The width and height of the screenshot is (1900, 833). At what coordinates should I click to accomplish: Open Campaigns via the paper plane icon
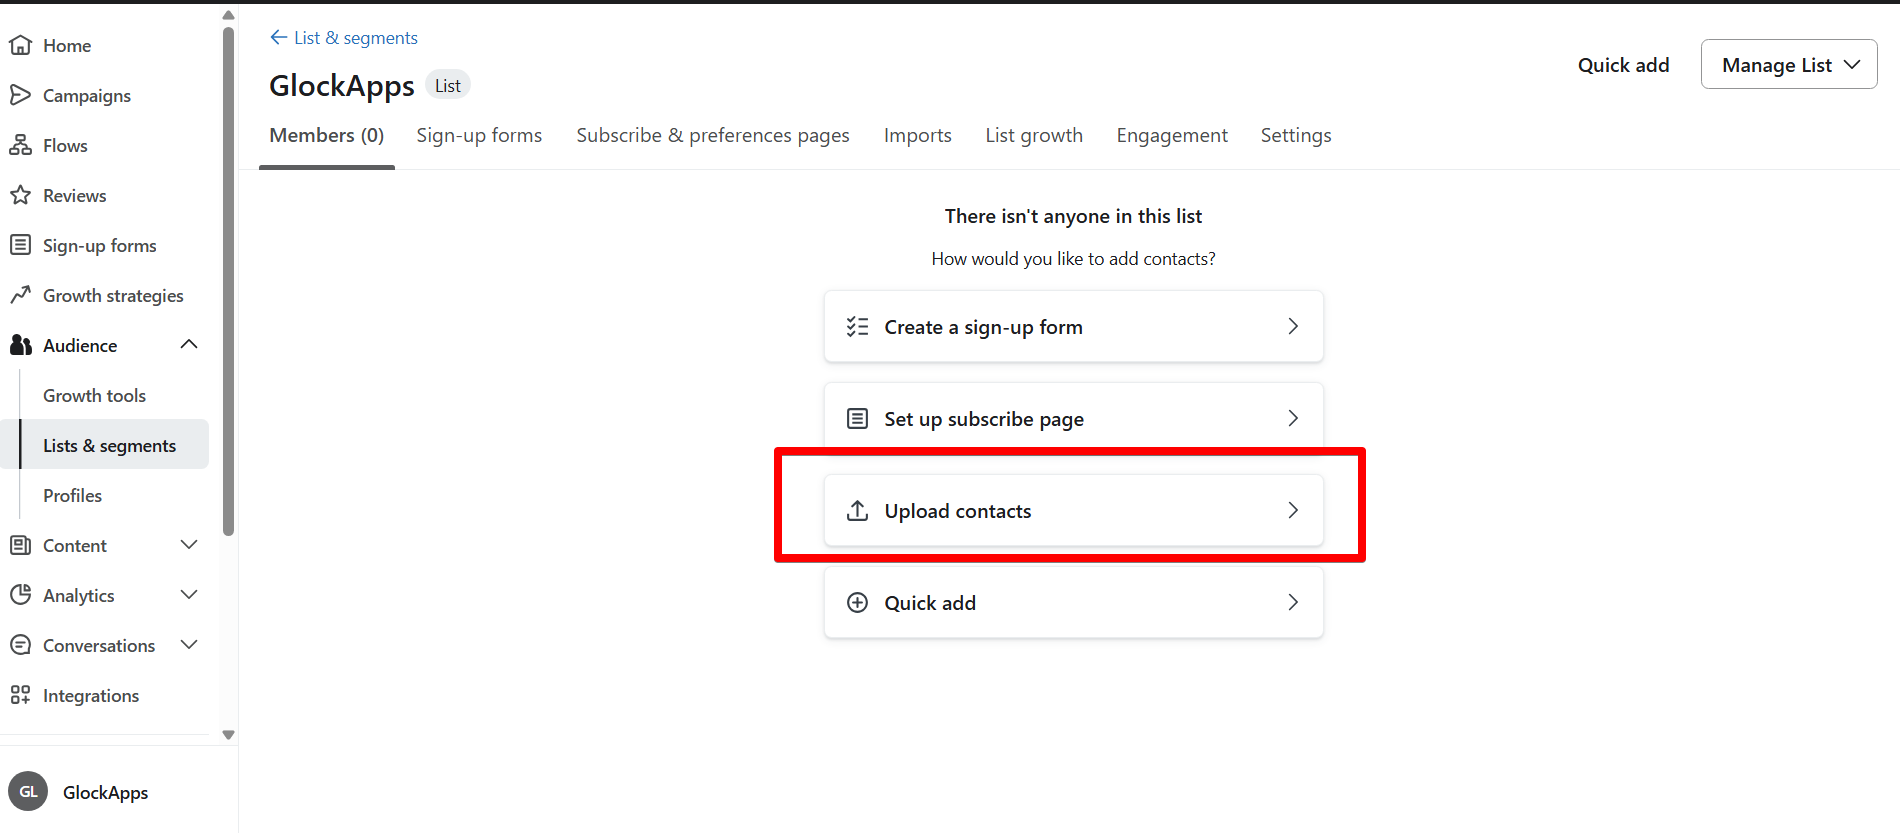click(20, 95)
